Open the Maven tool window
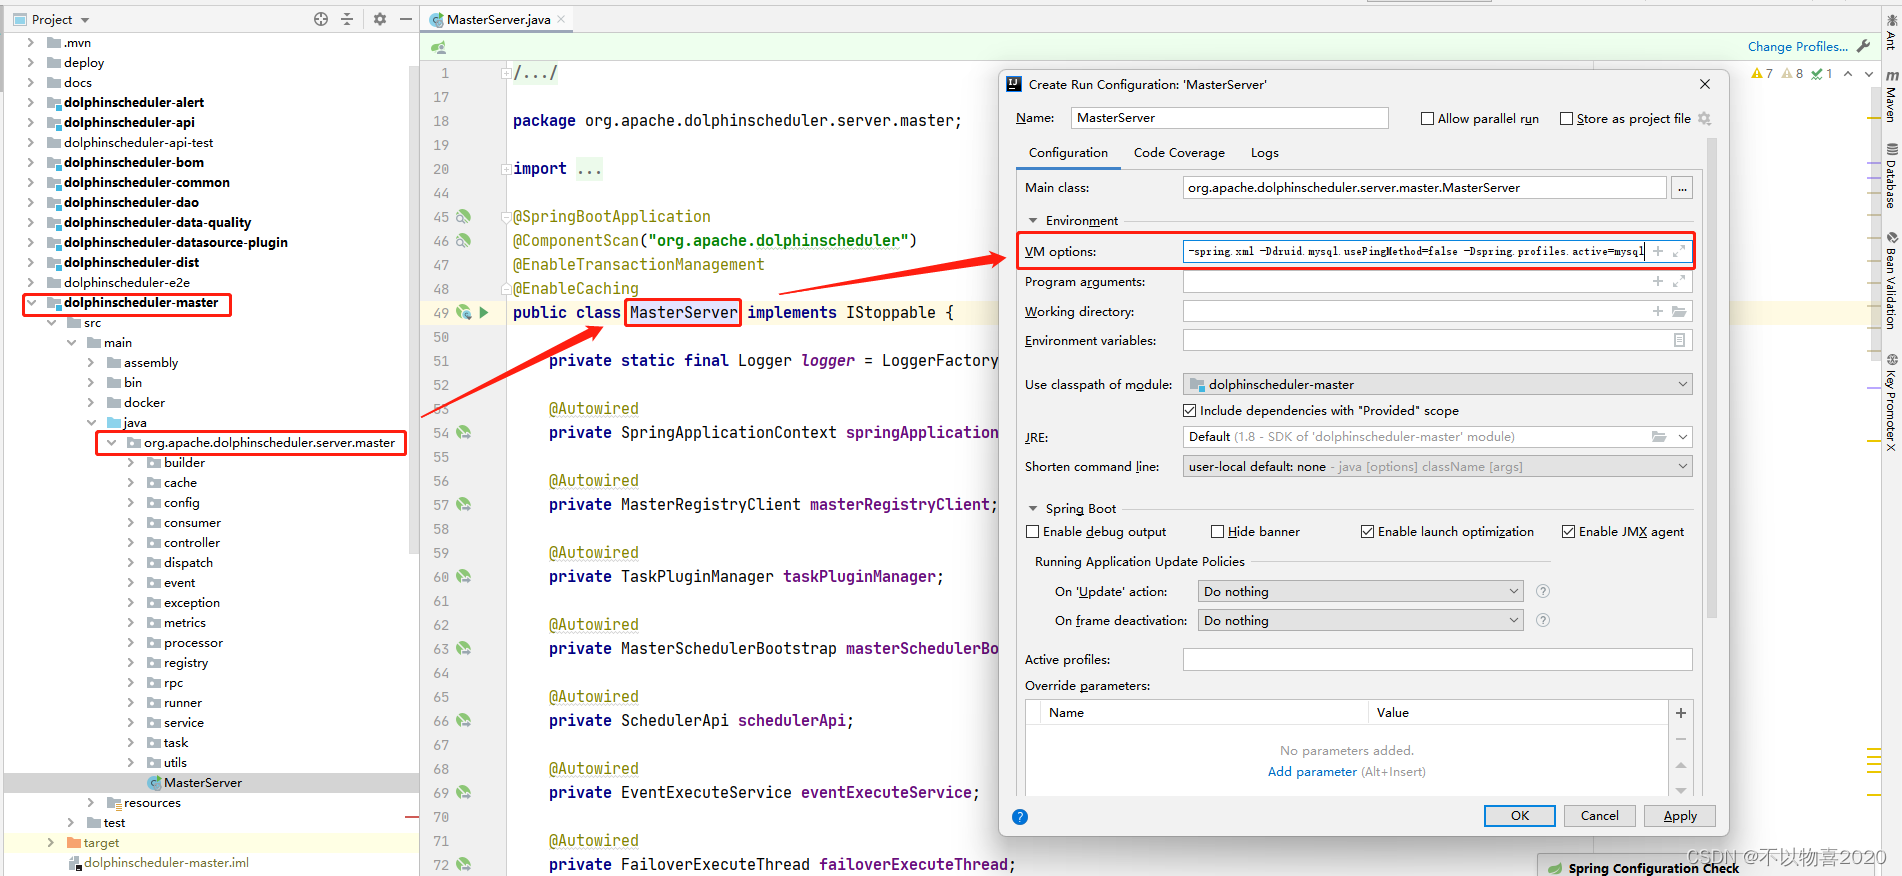The image size is (1902, 876). (1891, 96)
